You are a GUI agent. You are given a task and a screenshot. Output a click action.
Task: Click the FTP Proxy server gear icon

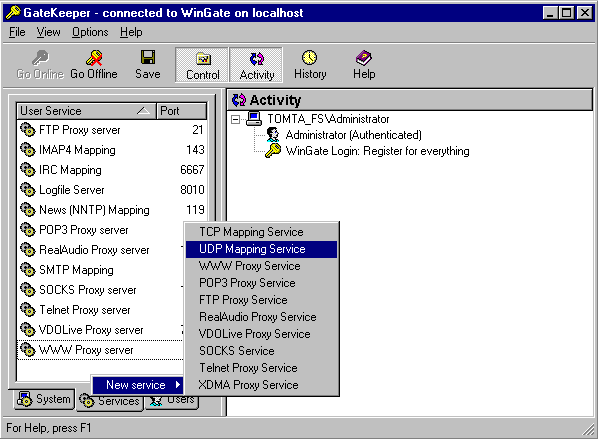click(27, 130)
